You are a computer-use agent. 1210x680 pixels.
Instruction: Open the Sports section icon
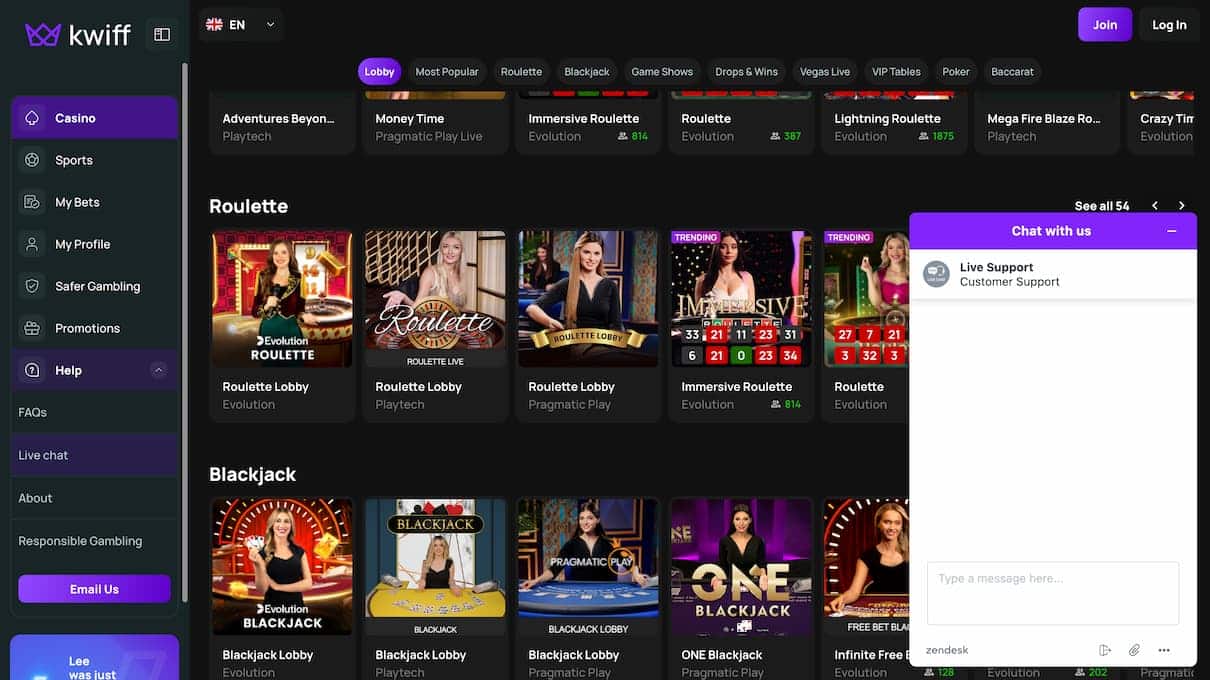click(x=32, y=160)
